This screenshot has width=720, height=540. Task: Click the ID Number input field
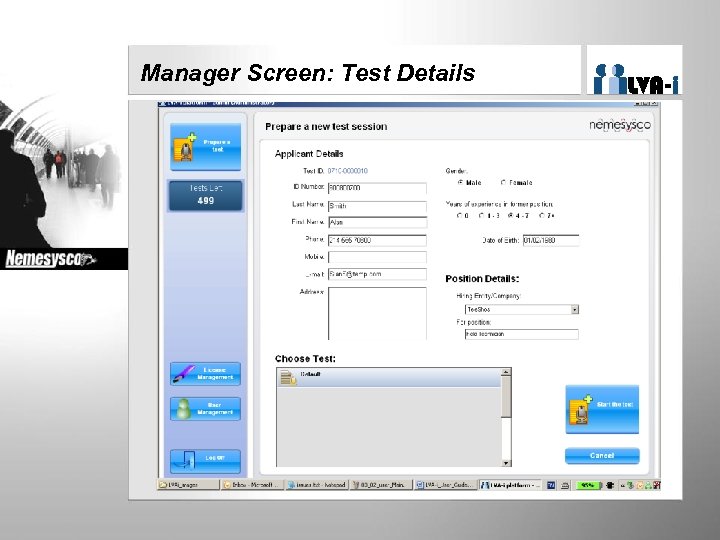coord(377,188)
